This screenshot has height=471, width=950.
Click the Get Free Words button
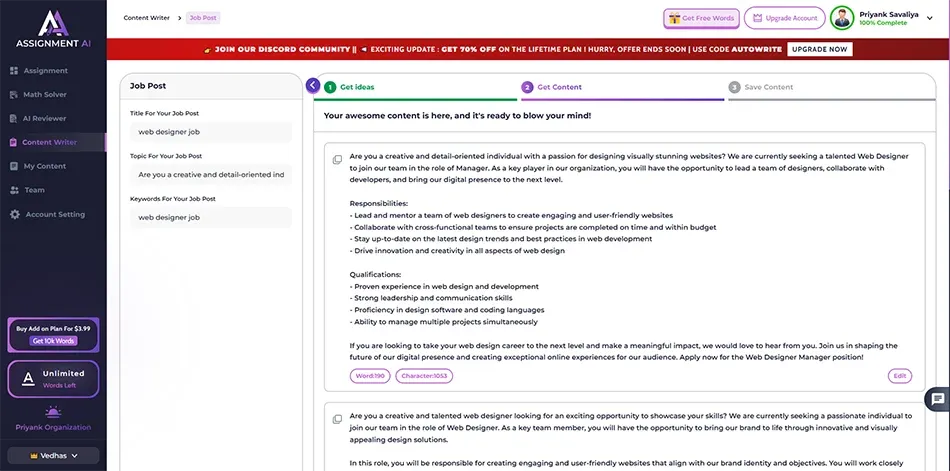pos(700,18)
